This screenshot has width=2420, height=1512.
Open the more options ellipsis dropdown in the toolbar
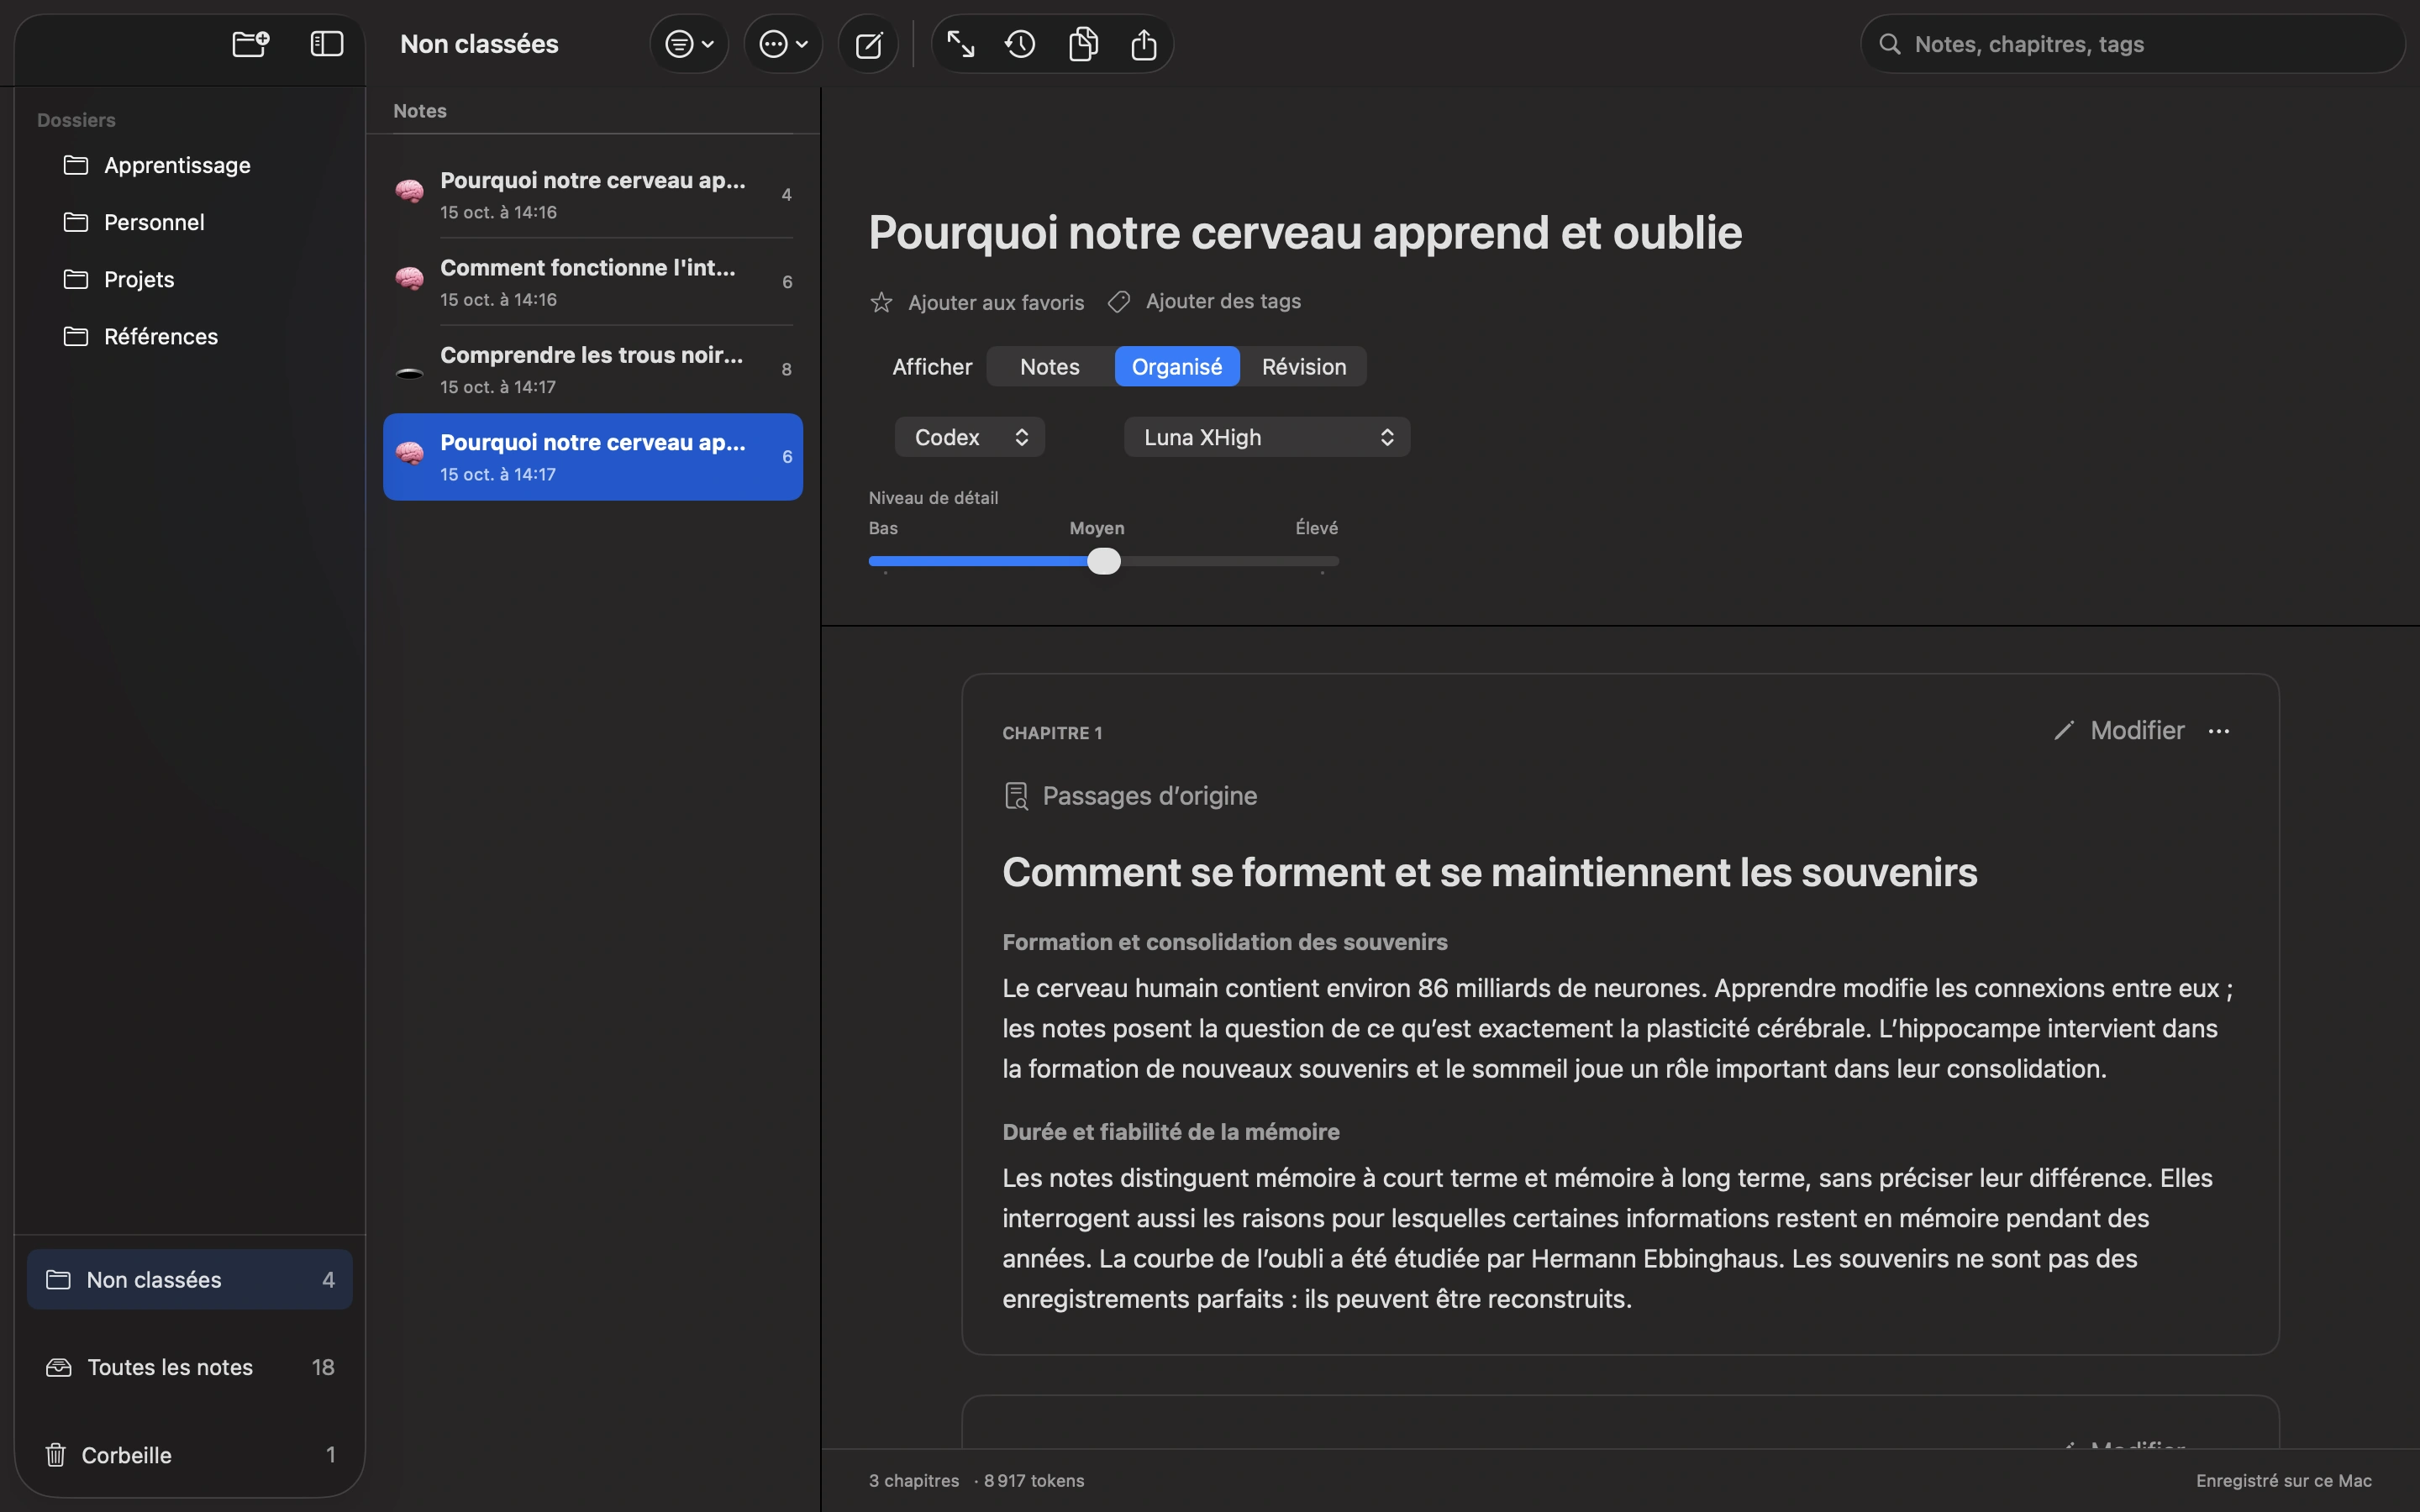783,44
